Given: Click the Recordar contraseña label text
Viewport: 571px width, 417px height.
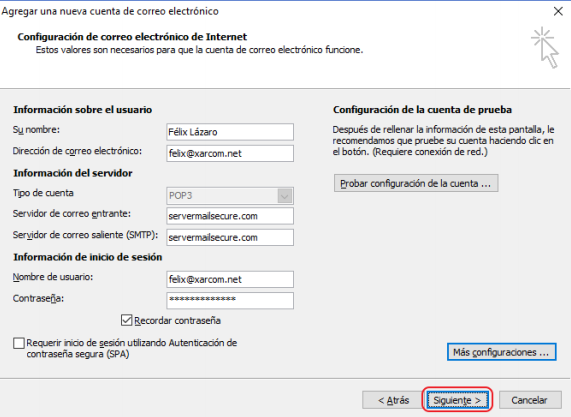Looking at the screenshot, I should point(177,321).
